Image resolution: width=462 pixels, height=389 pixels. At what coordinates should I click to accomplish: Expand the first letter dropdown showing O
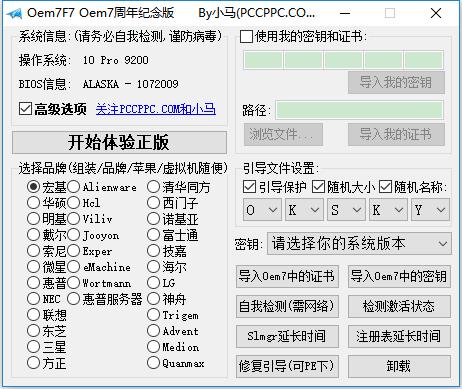(262, 210)
